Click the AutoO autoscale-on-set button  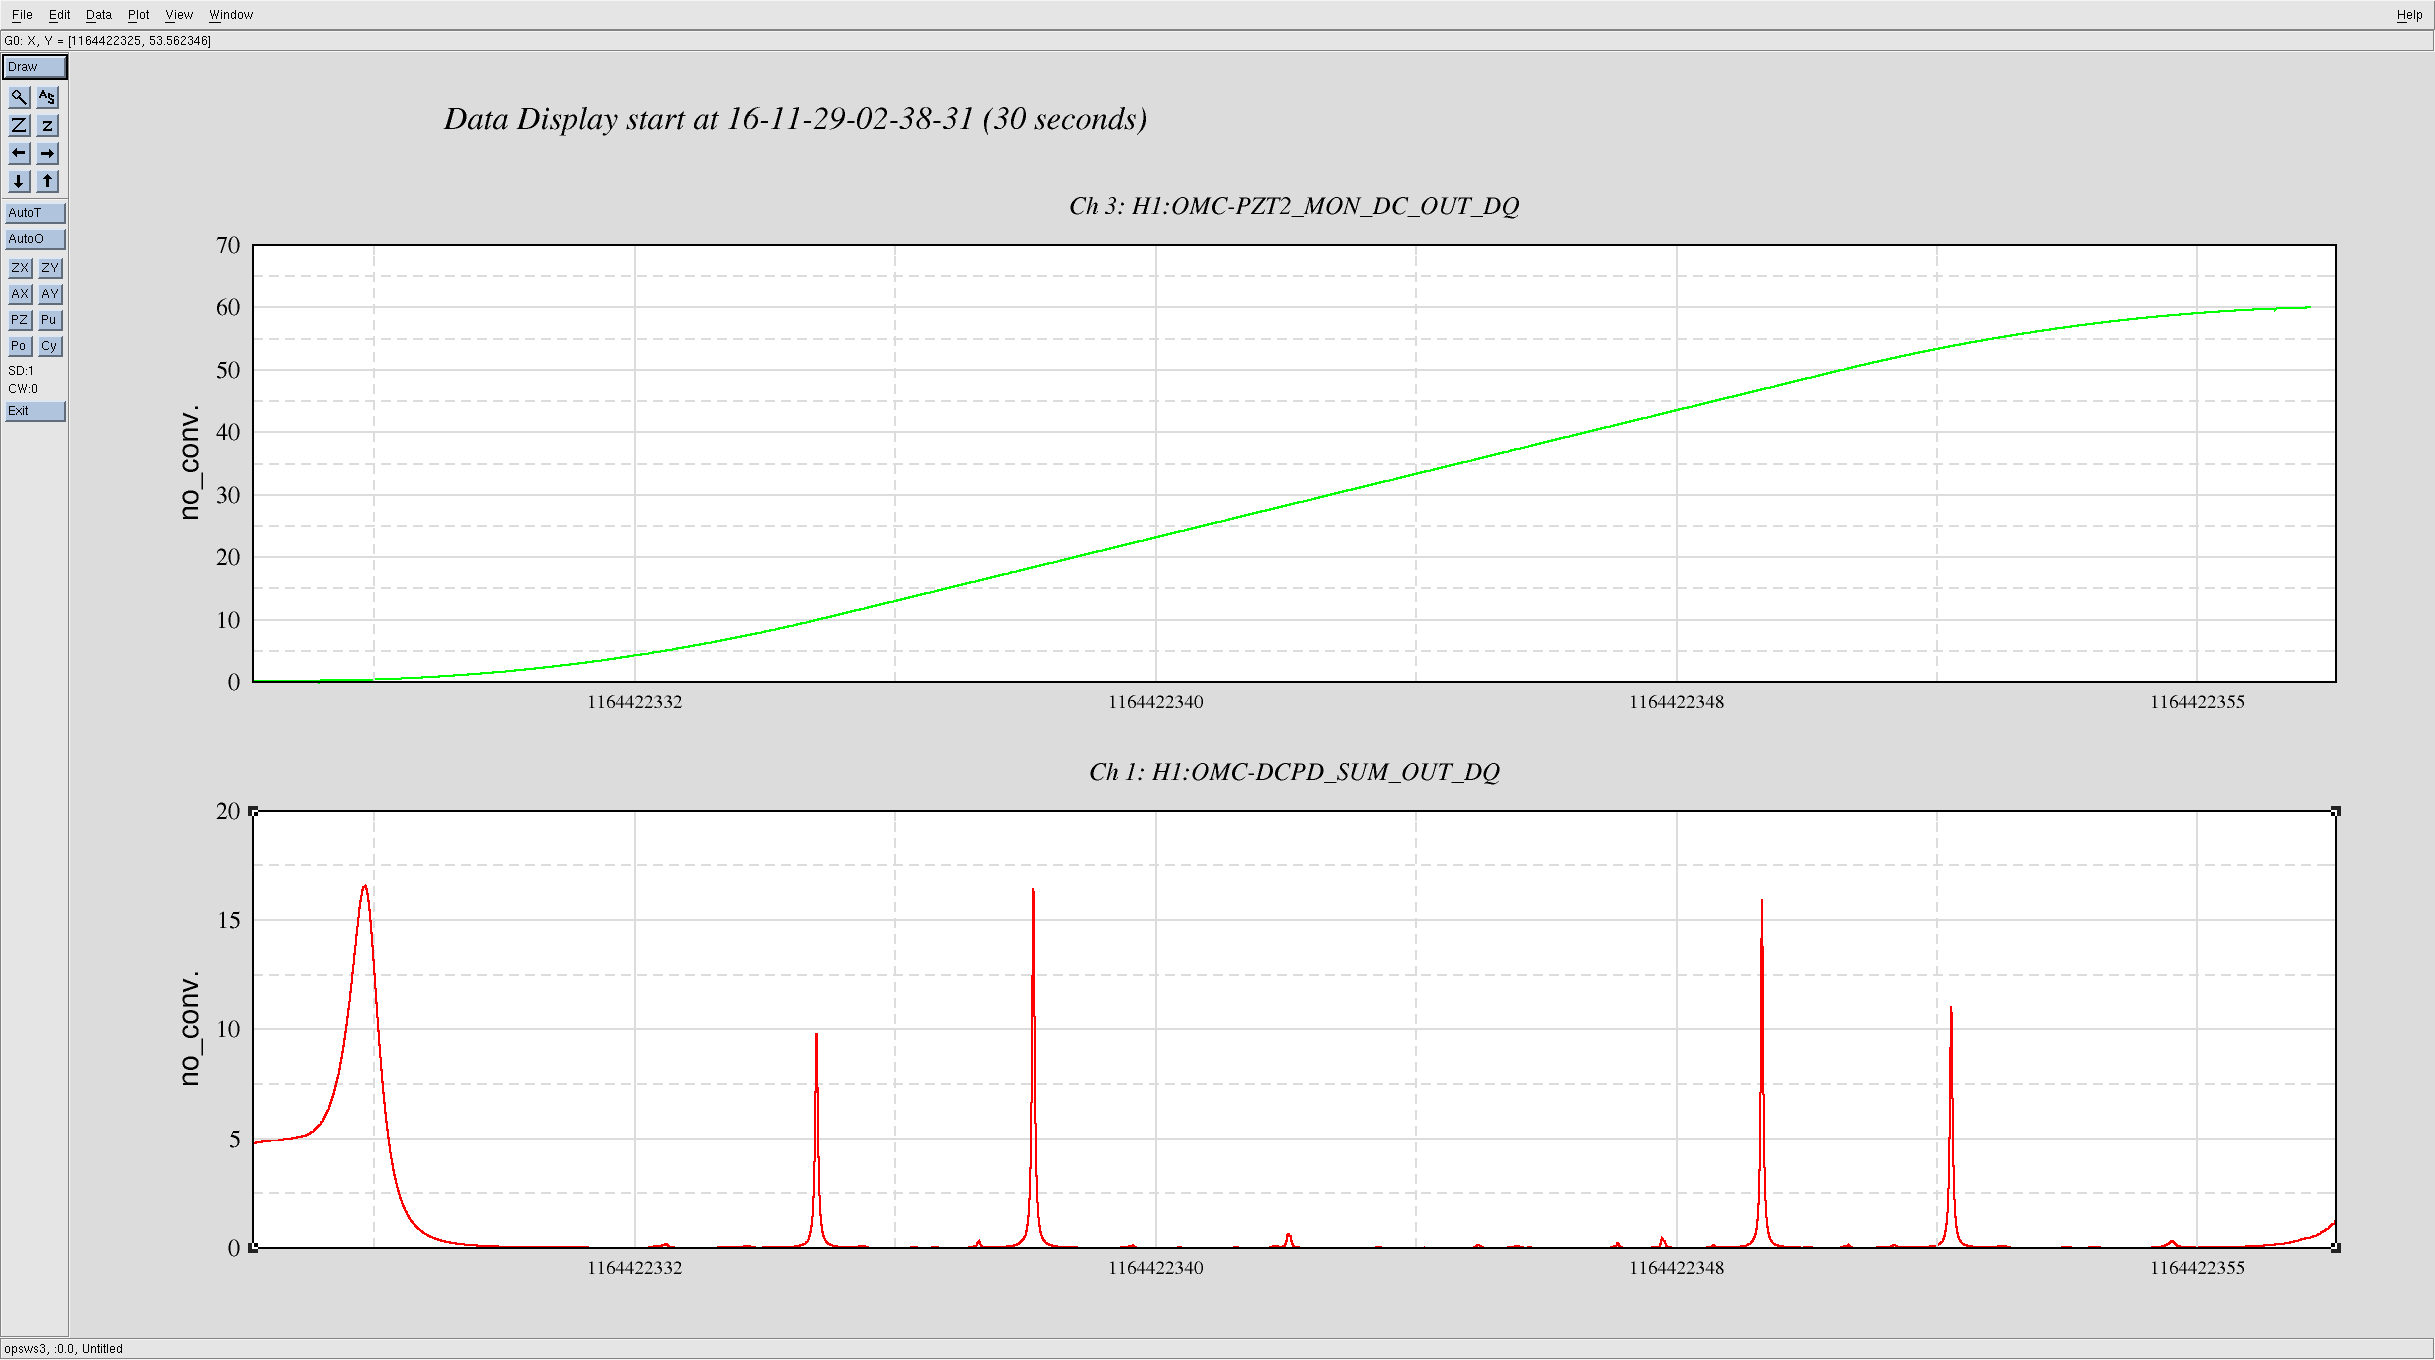click(35, 239)
